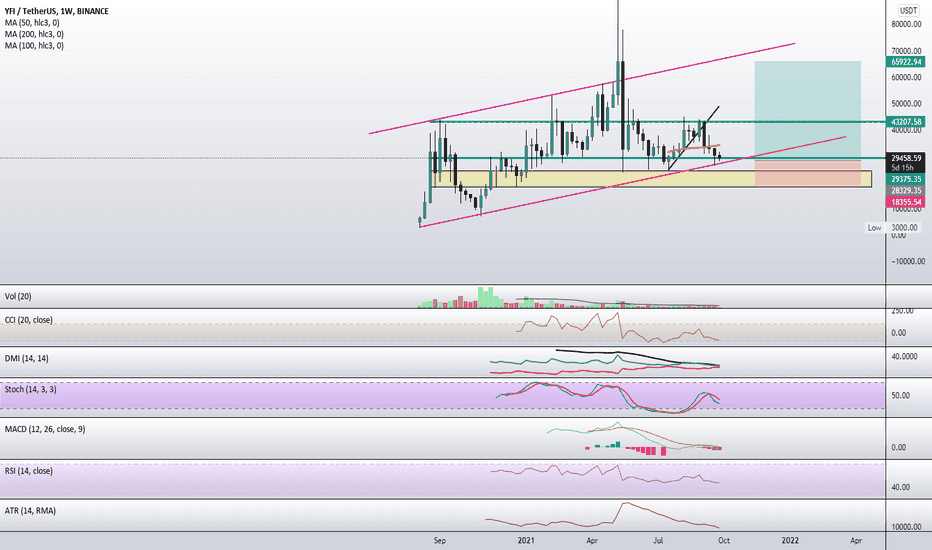The image size is (932, 550).
Task: Click the Oct label on time axis
Action: click(x=723, y=540)
